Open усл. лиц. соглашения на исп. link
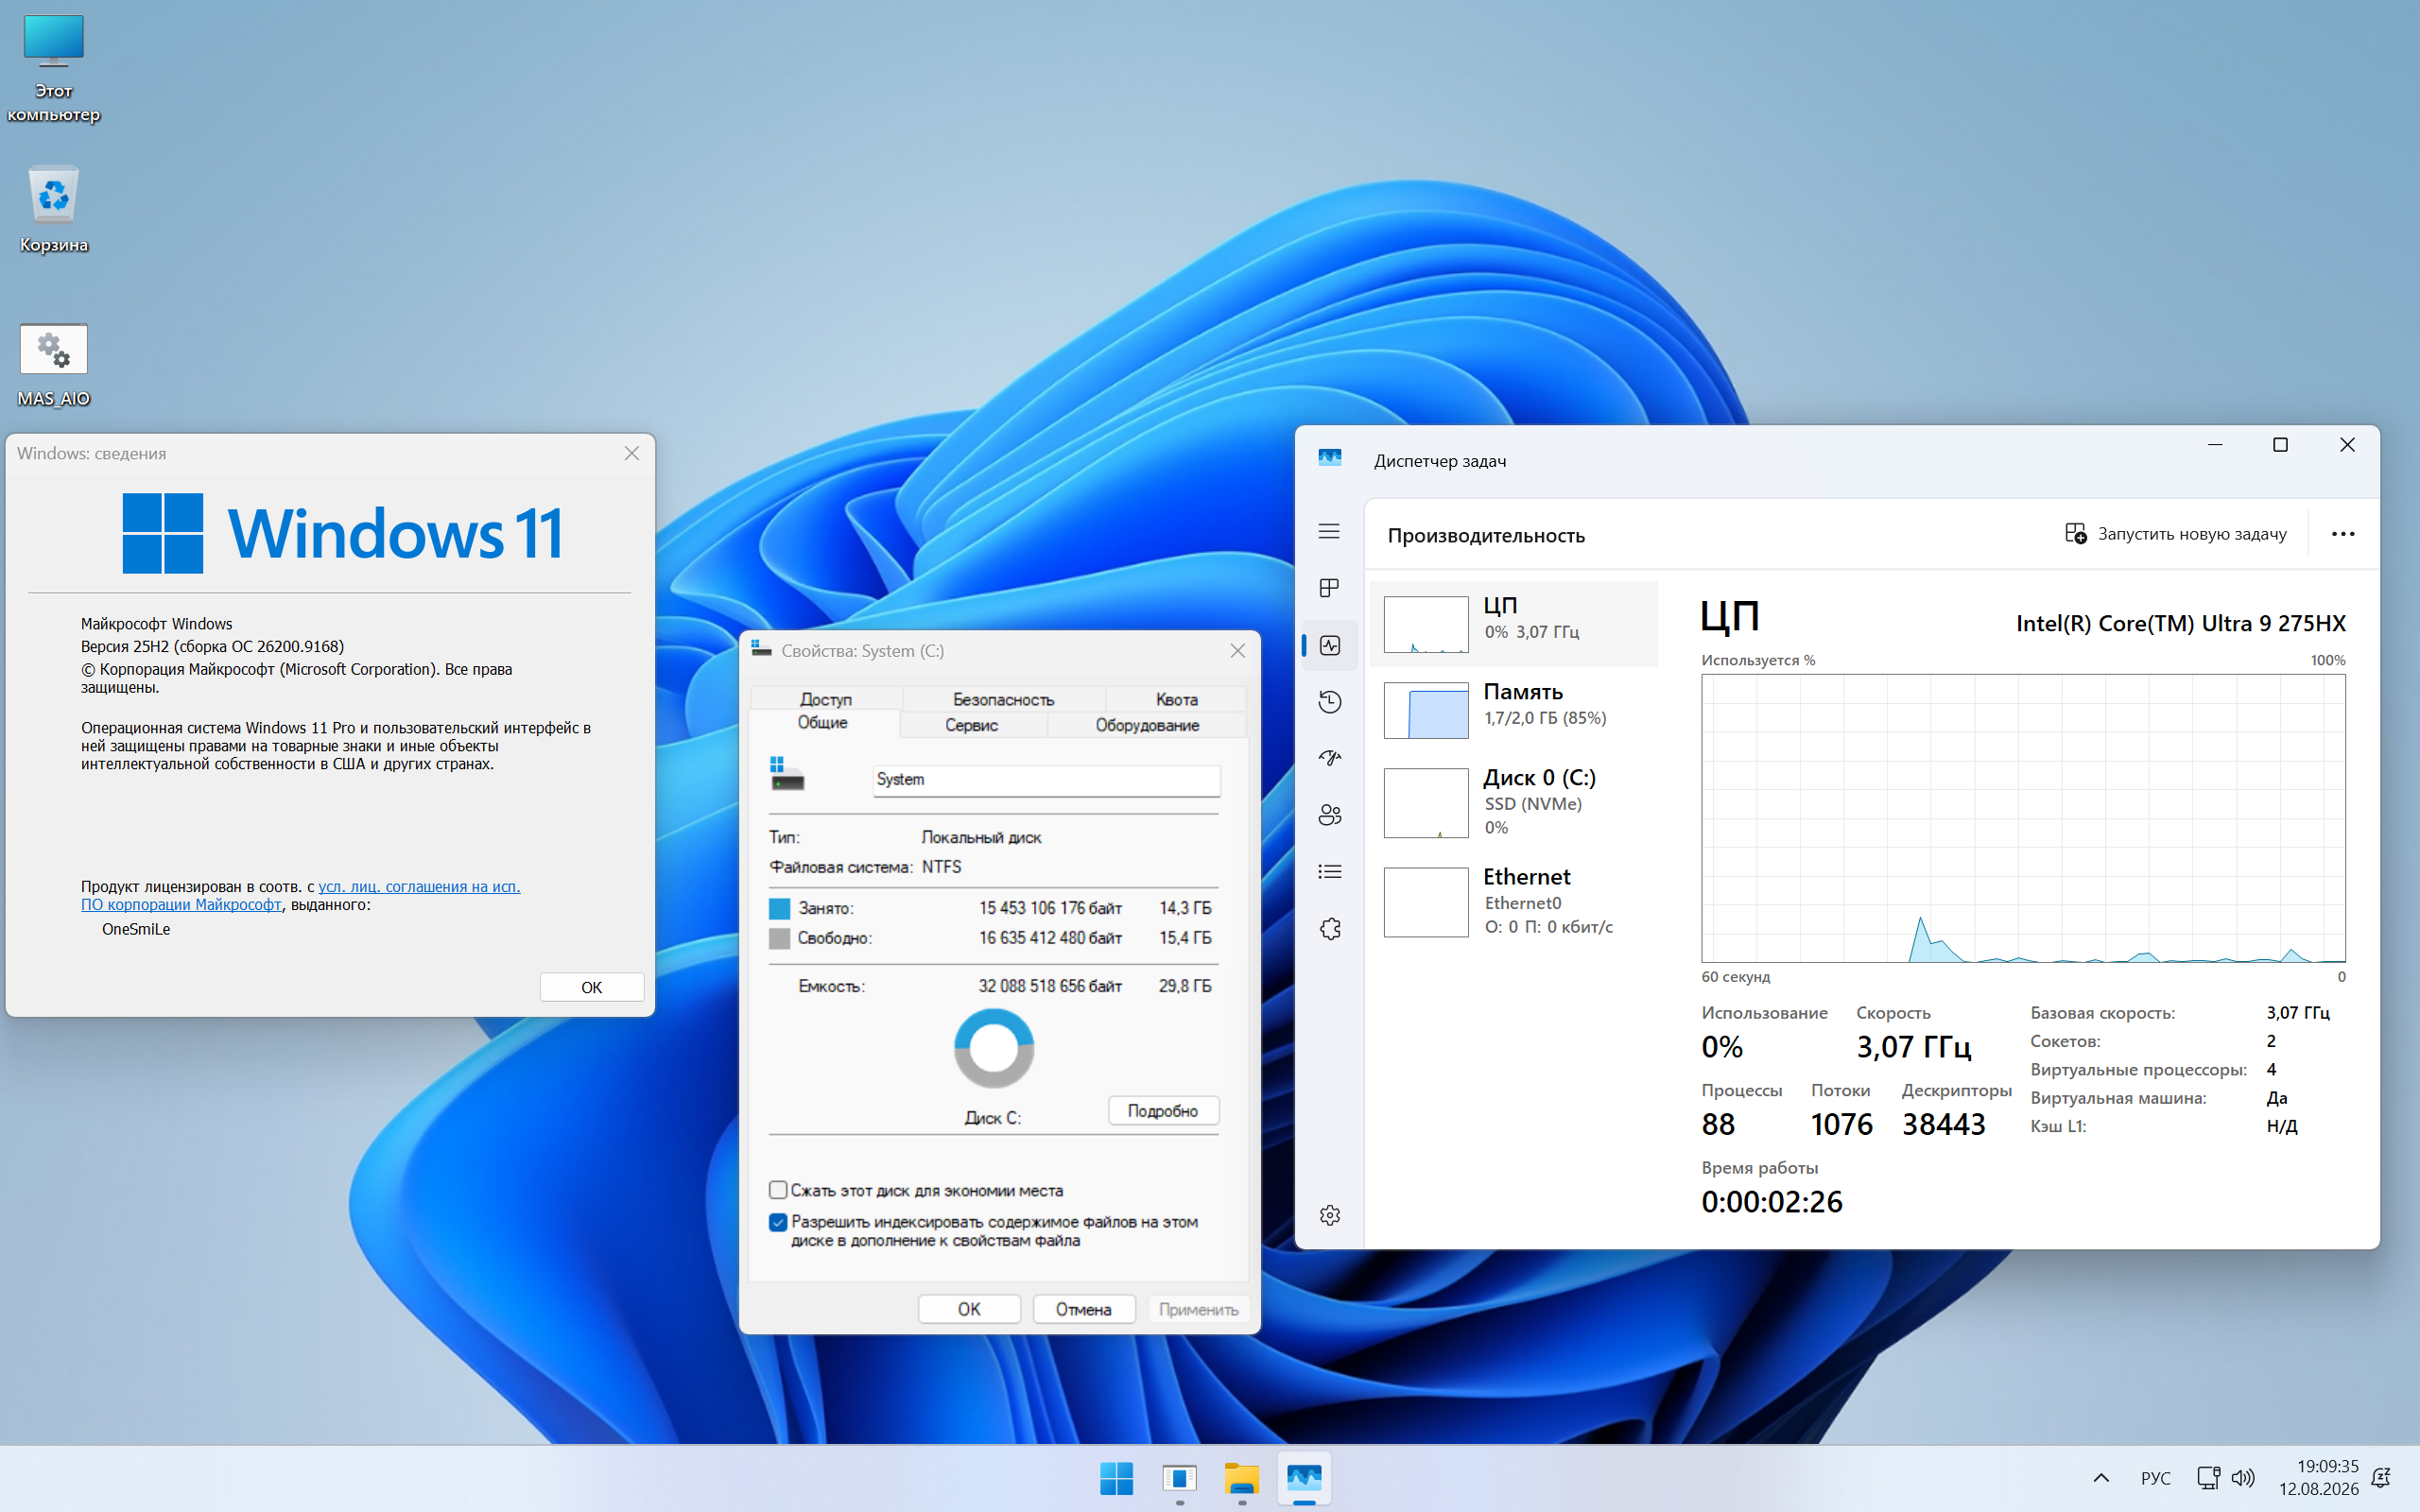Image resolution: width=2420 pixels, height=1512 pixels. (x=419, y=886)
